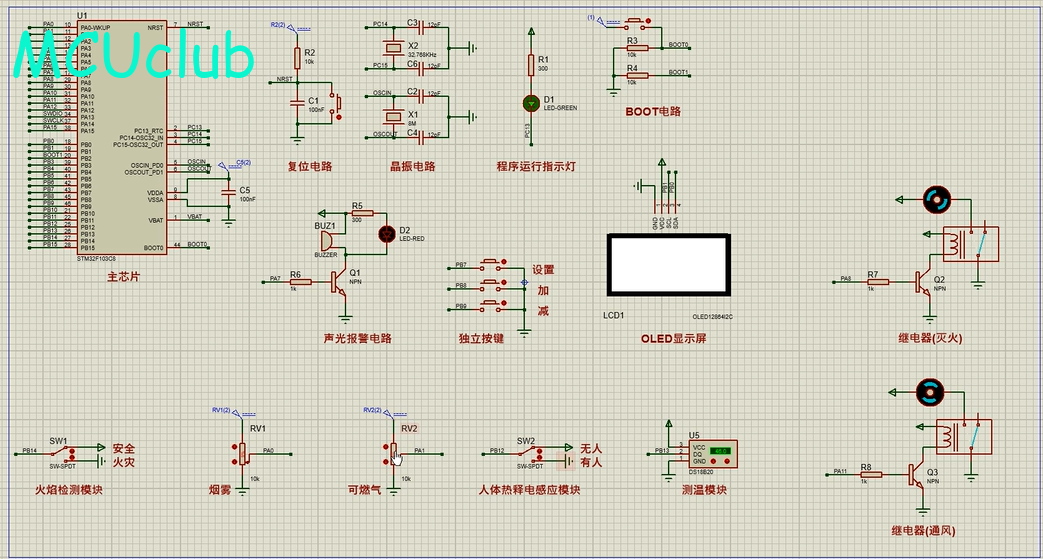Click the 继电器(灭火) label
The height and width of the screenshot is (559, 1043).
tap(930, 339)
